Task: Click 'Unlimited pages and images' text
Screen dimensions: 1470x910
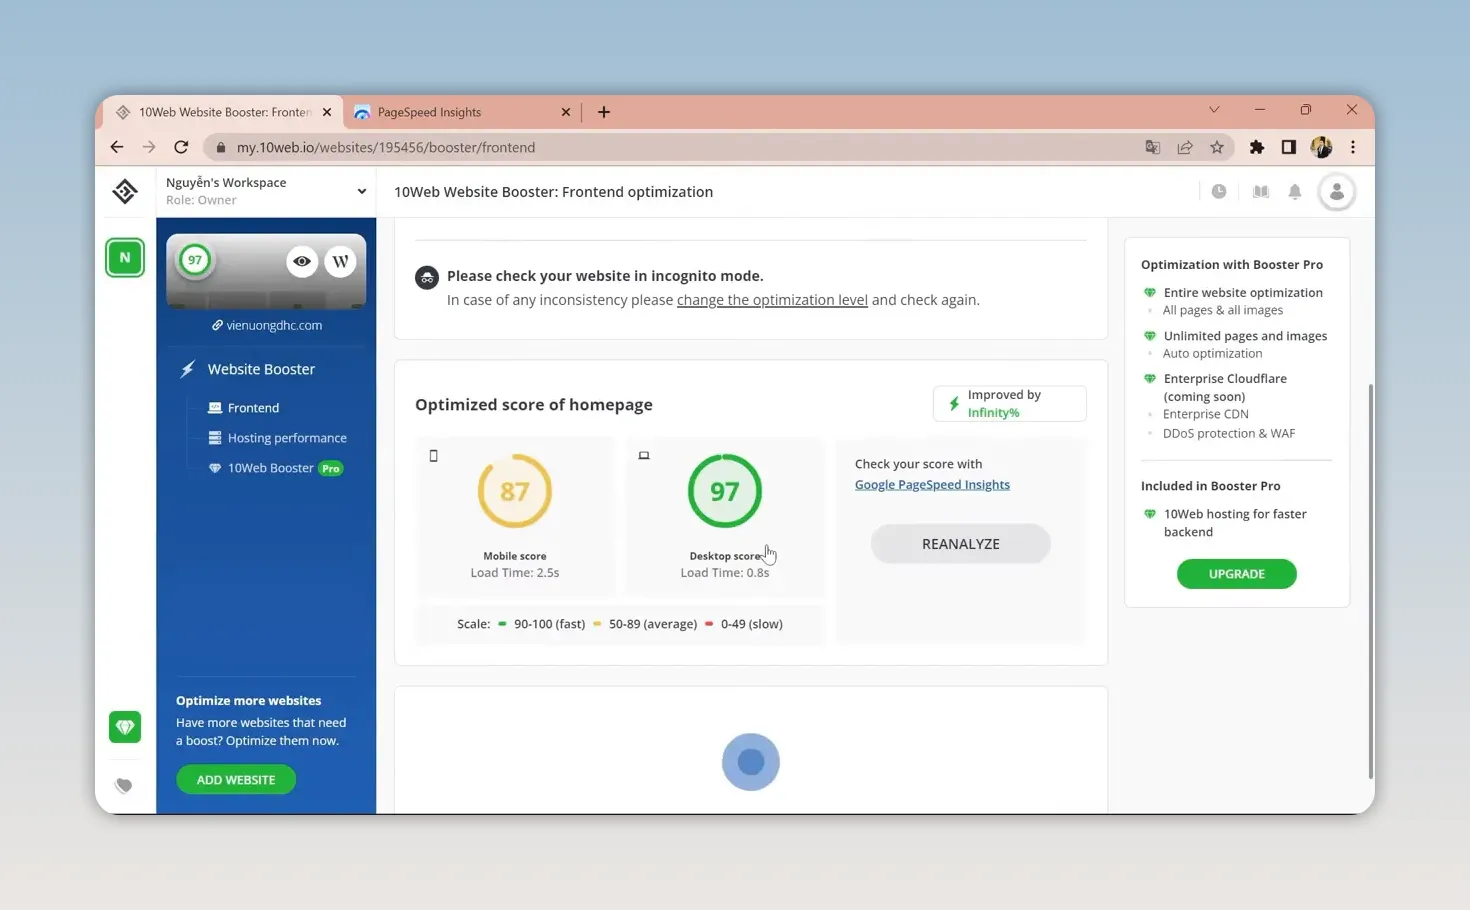Action: [1246, 336]
